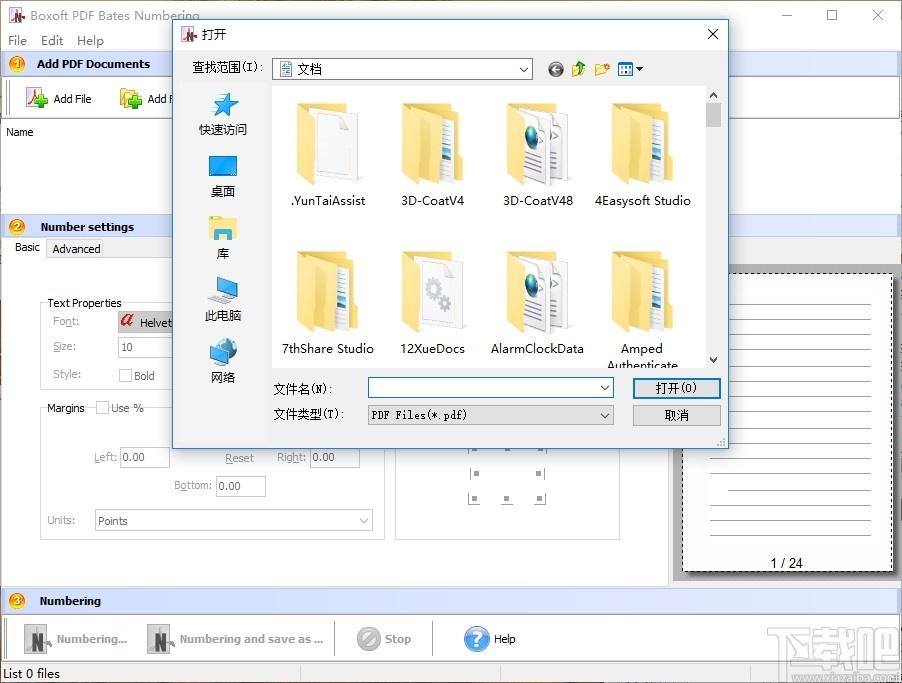
Task: Click the Bottom margin input field
Action: click(240, 486)
